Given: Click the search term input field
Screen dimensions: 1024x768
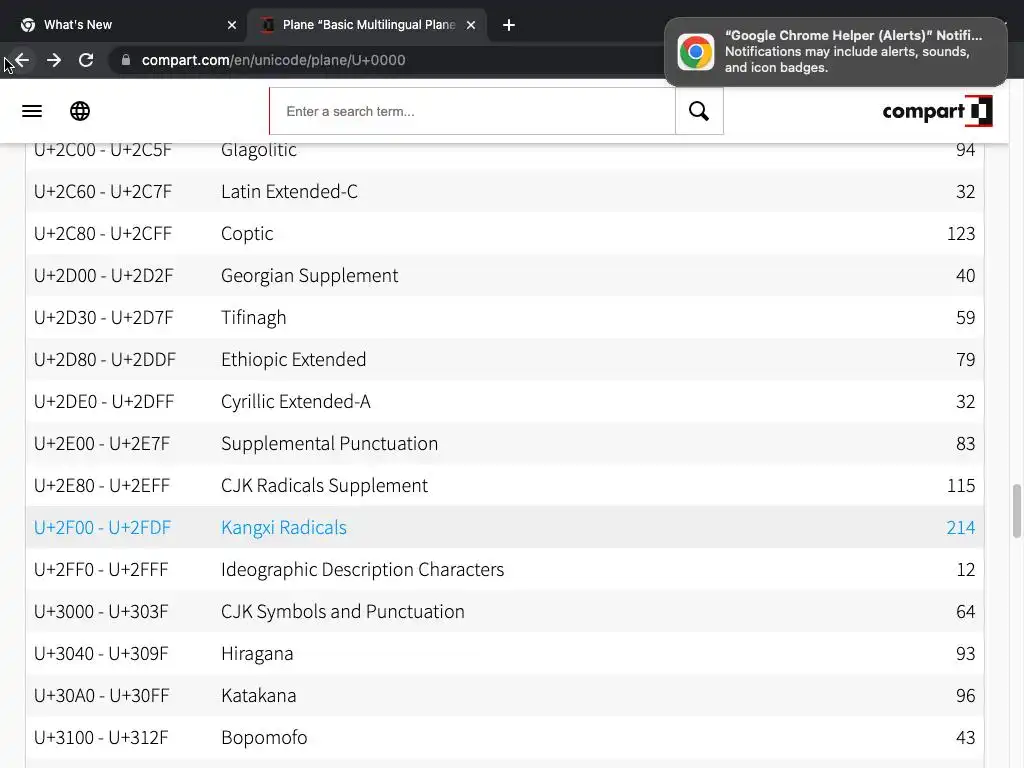Looking at the screenshot, I should pos(472,111).
